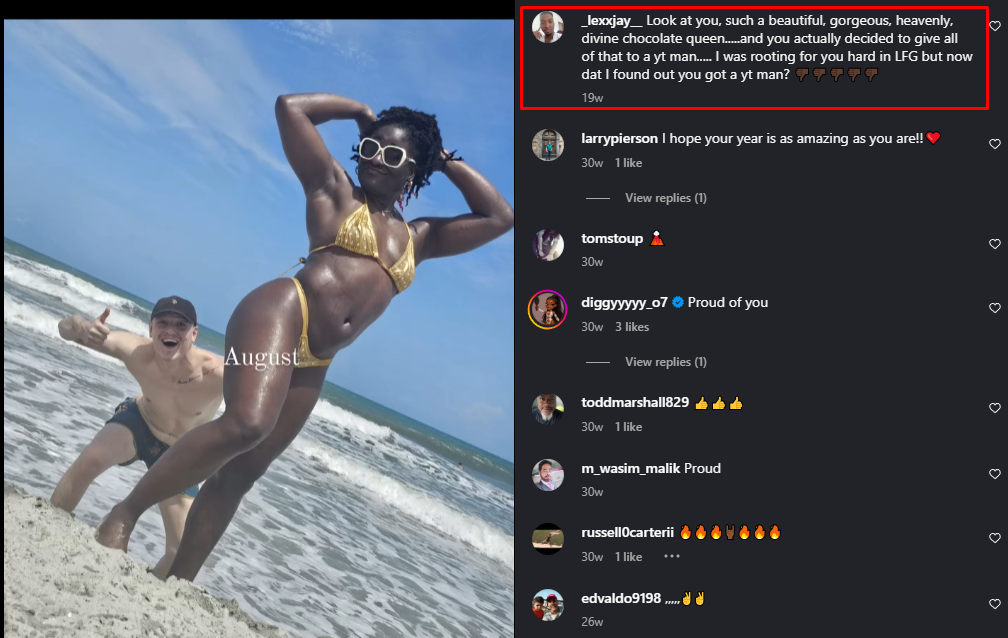
Task: Open tomstoup's avatar
Action: tap(548, 245)
